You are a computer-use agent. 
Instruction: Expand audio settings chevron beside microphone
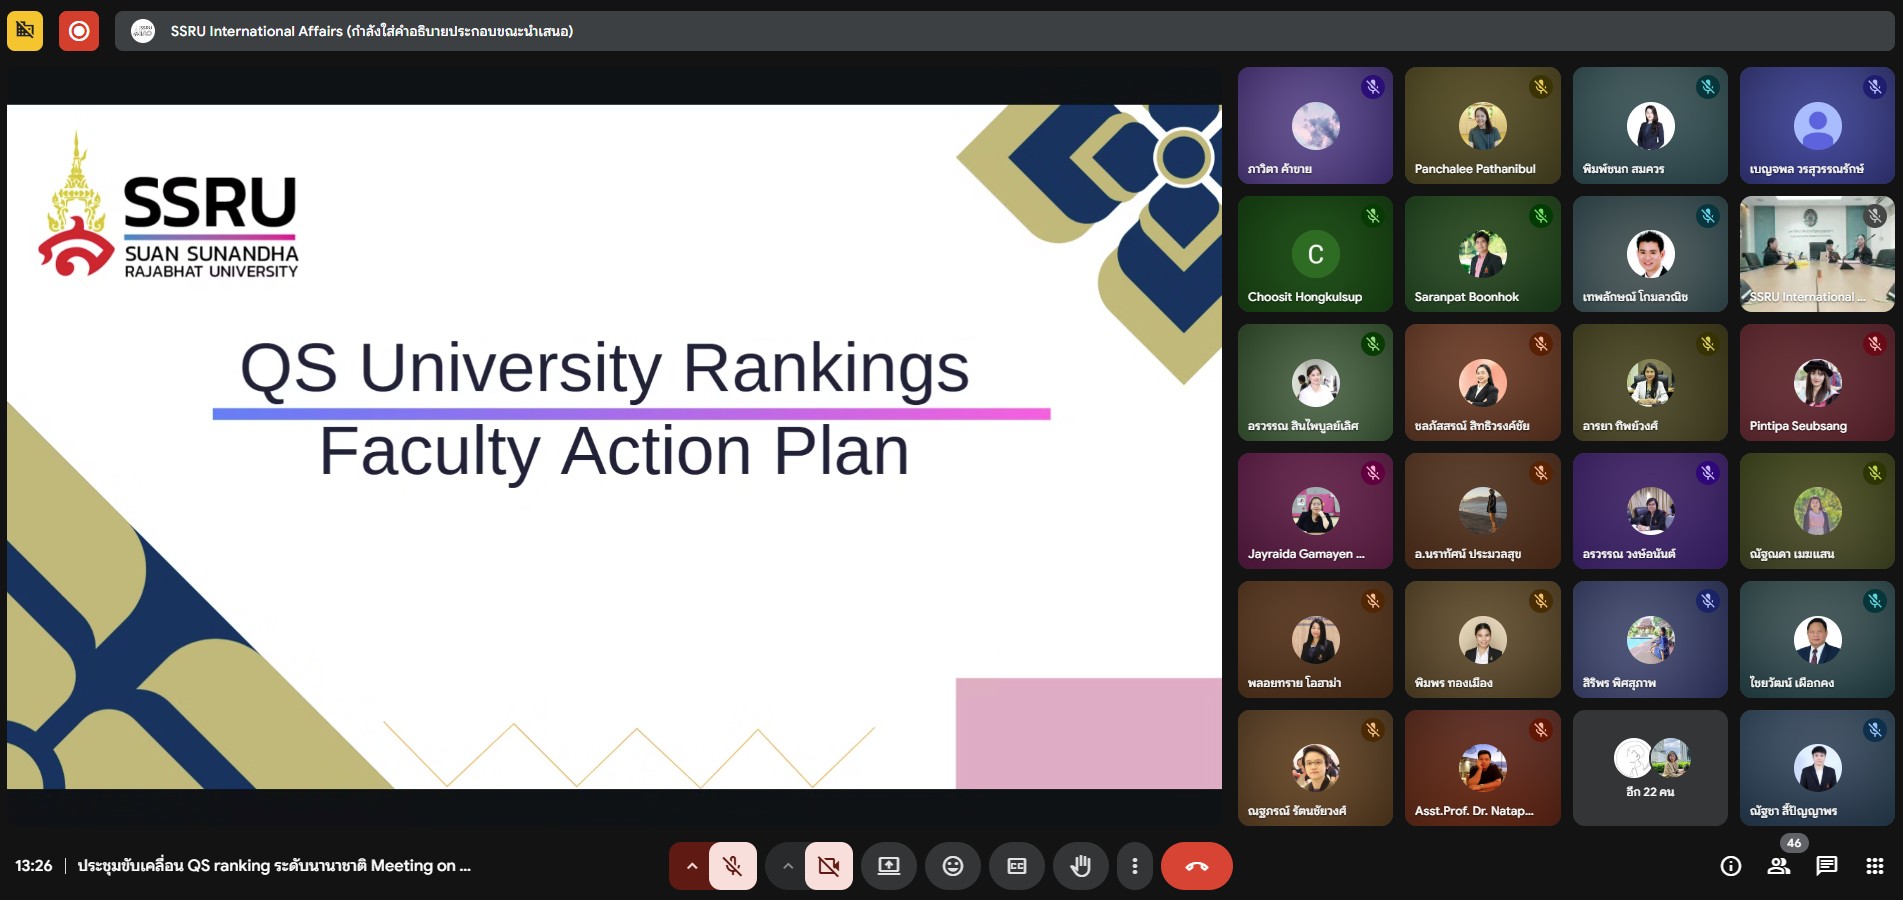[691, 866]
